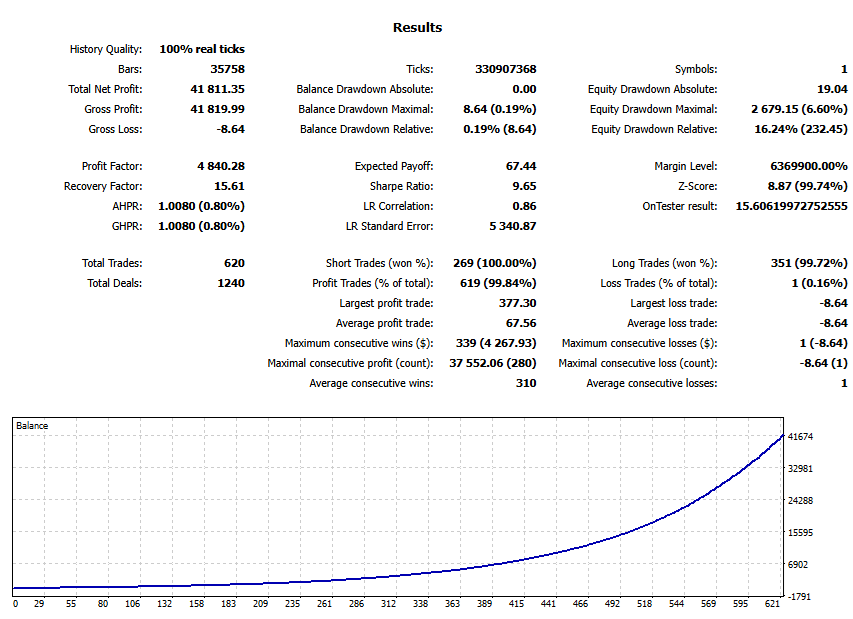Click LR Standard Error value 5 340.87
The image size is (853, 619).
[512, 226]
